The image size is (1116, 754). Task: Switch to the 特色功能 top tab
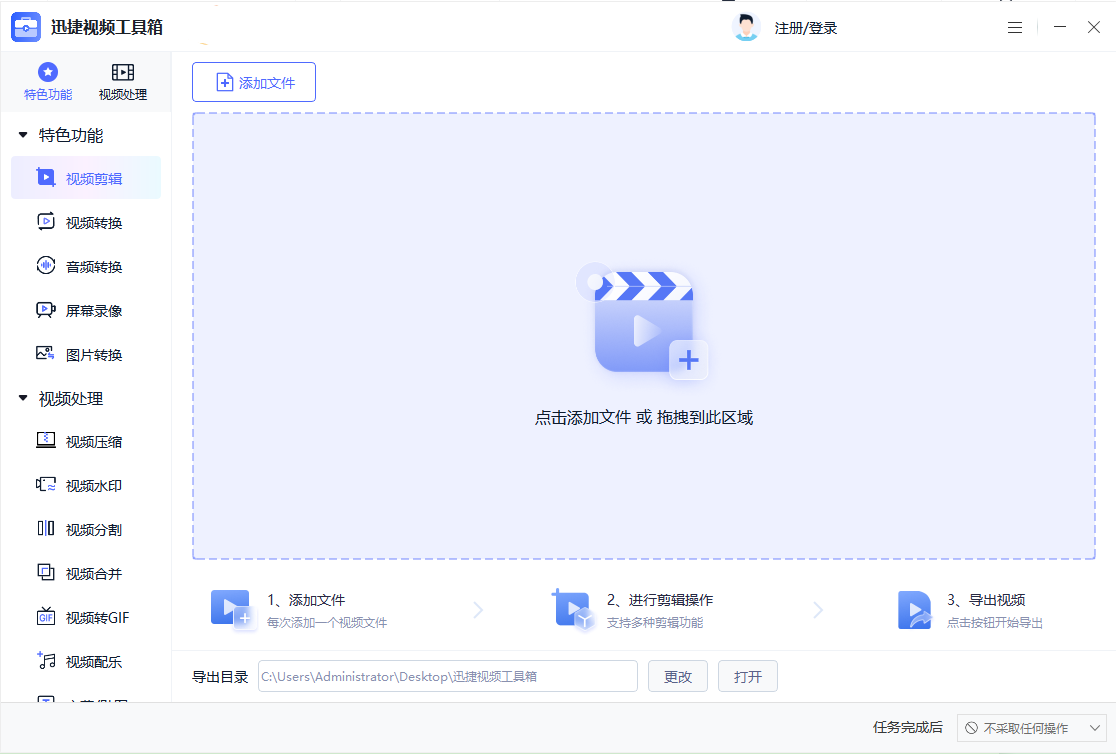pyautogui.click(x=47, y=80)
